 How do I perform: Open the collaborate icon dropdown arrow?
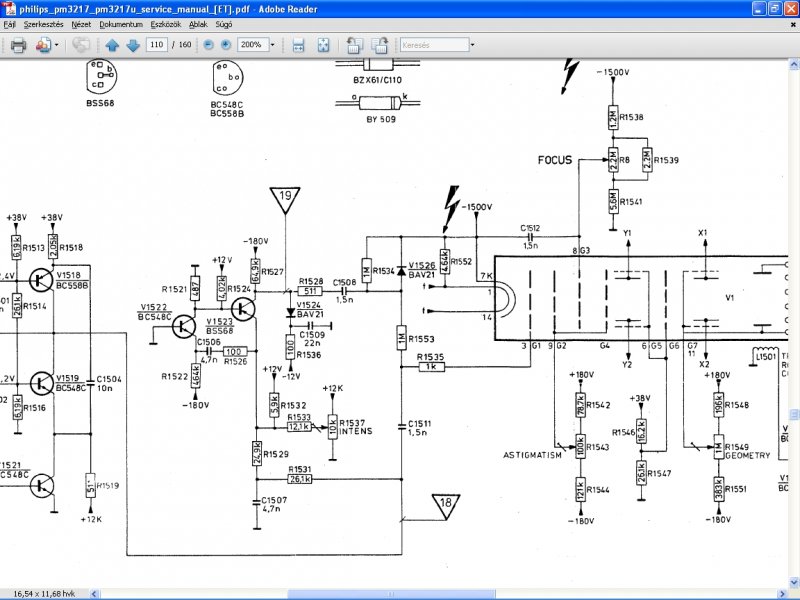(x=57, y=45)
